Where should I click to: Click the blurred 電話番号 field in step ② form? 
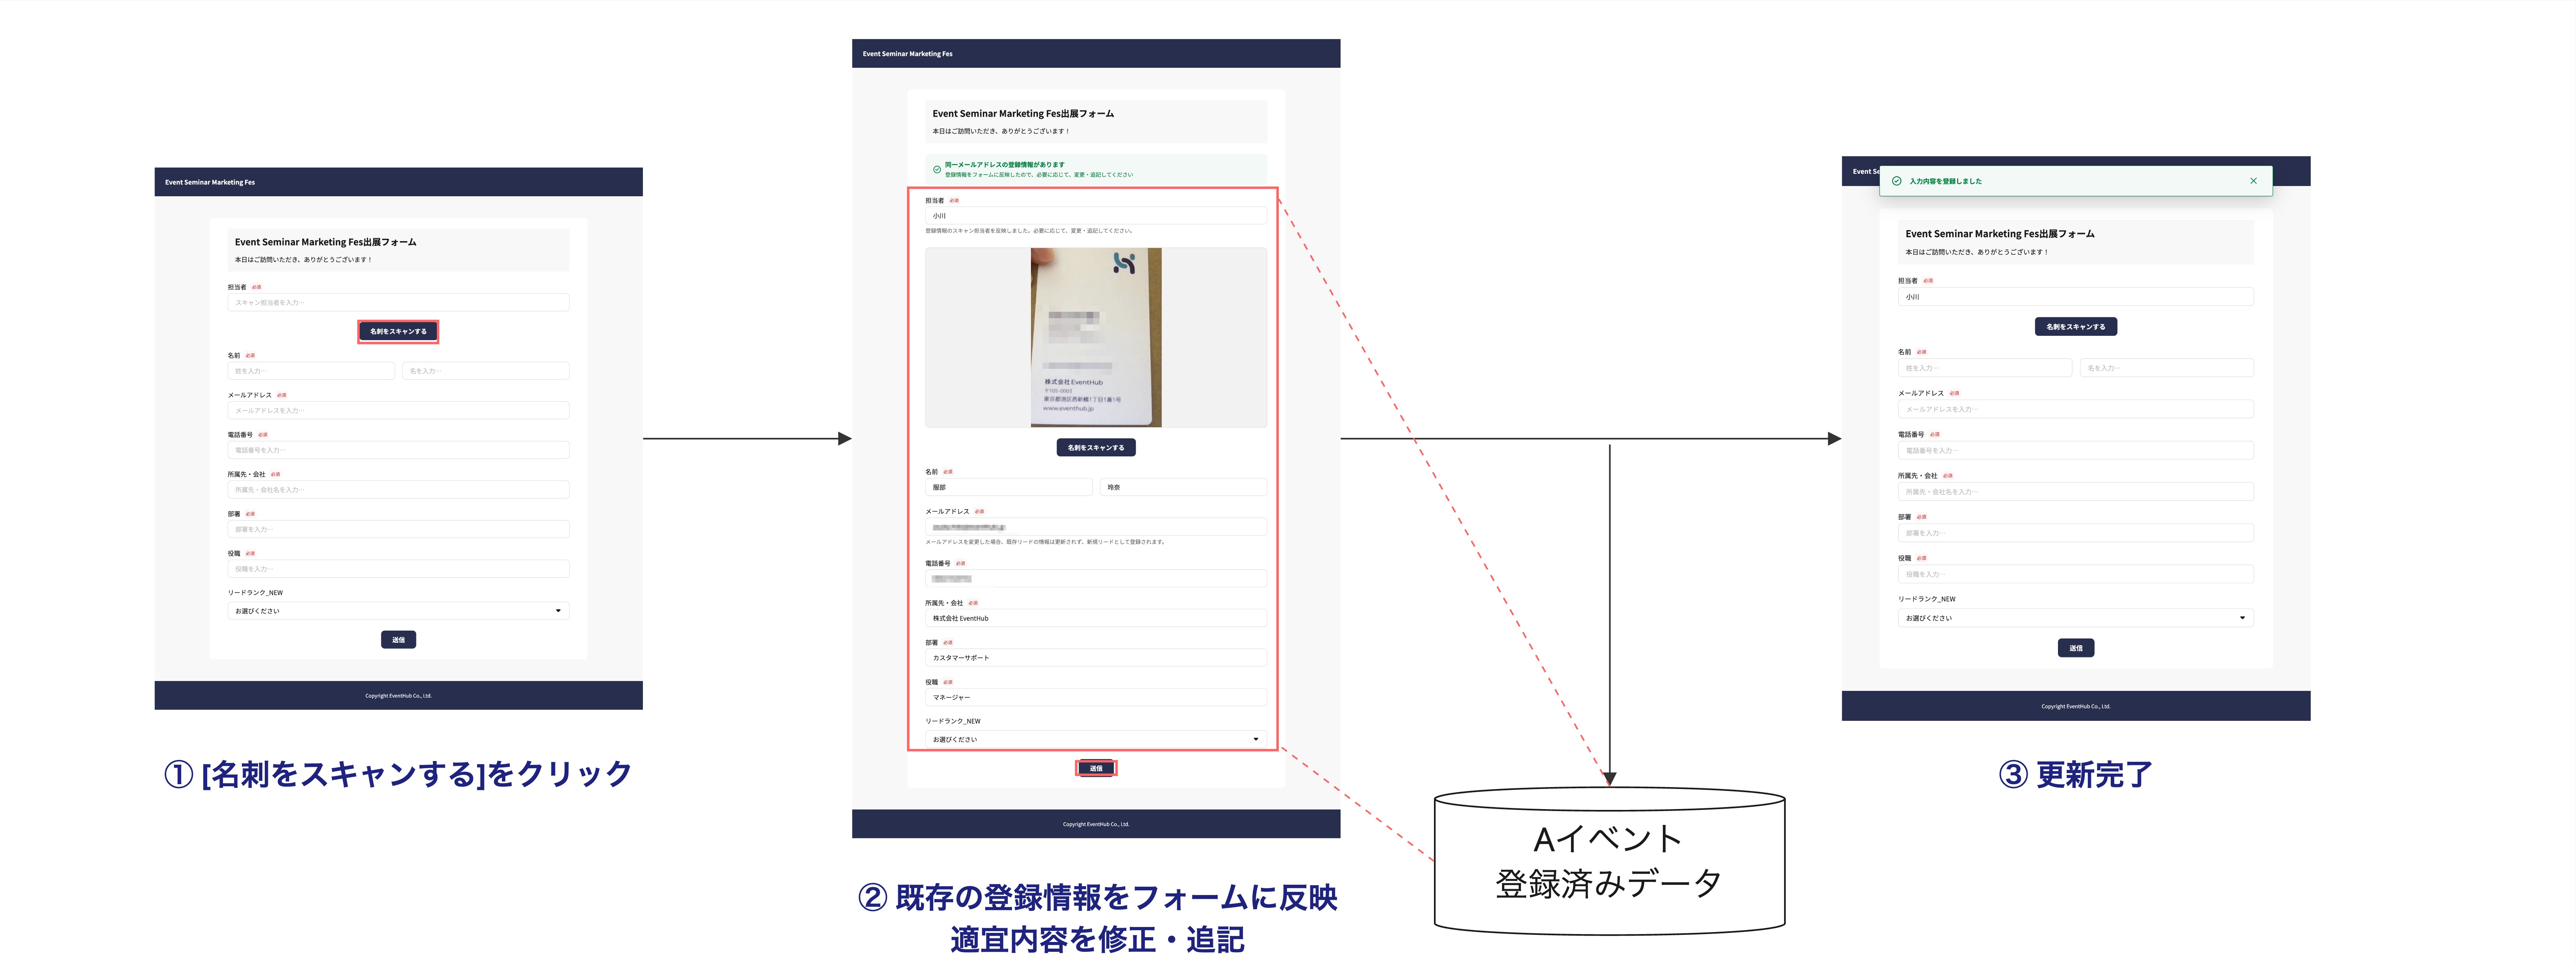[x=1095, y=579]
